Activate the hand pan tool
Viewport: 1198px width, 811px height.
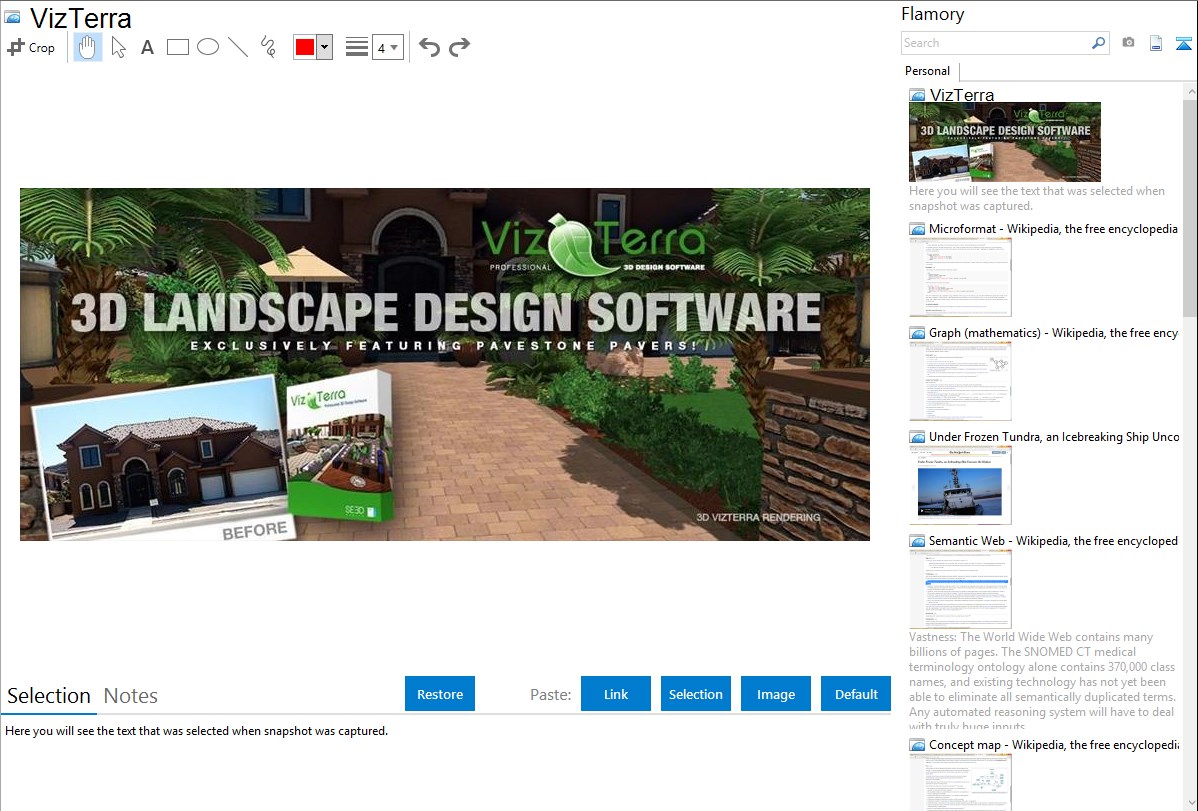coord(88,47)
